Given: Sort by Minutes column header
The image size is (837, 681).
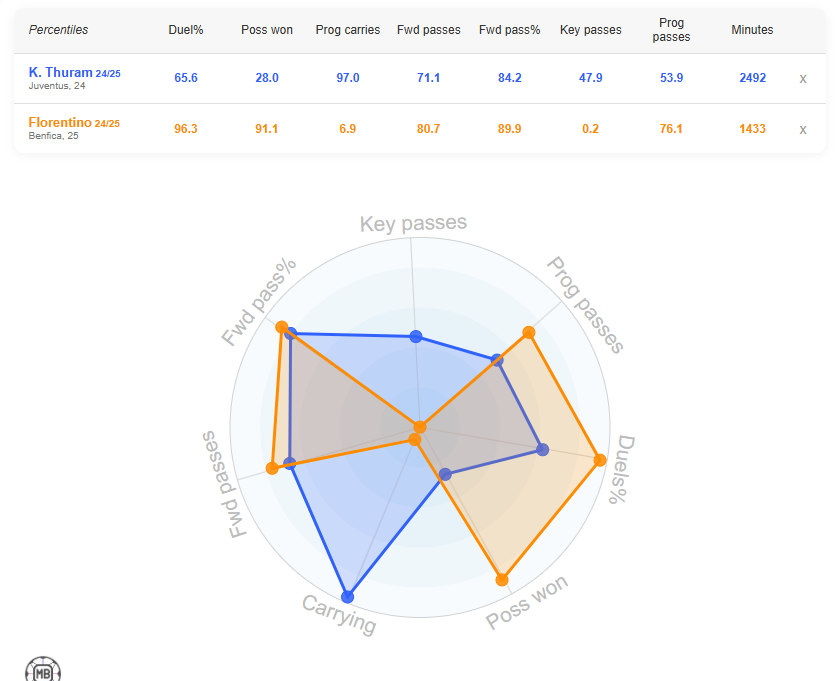Looking at the screenshot, I should coord(752,30).
